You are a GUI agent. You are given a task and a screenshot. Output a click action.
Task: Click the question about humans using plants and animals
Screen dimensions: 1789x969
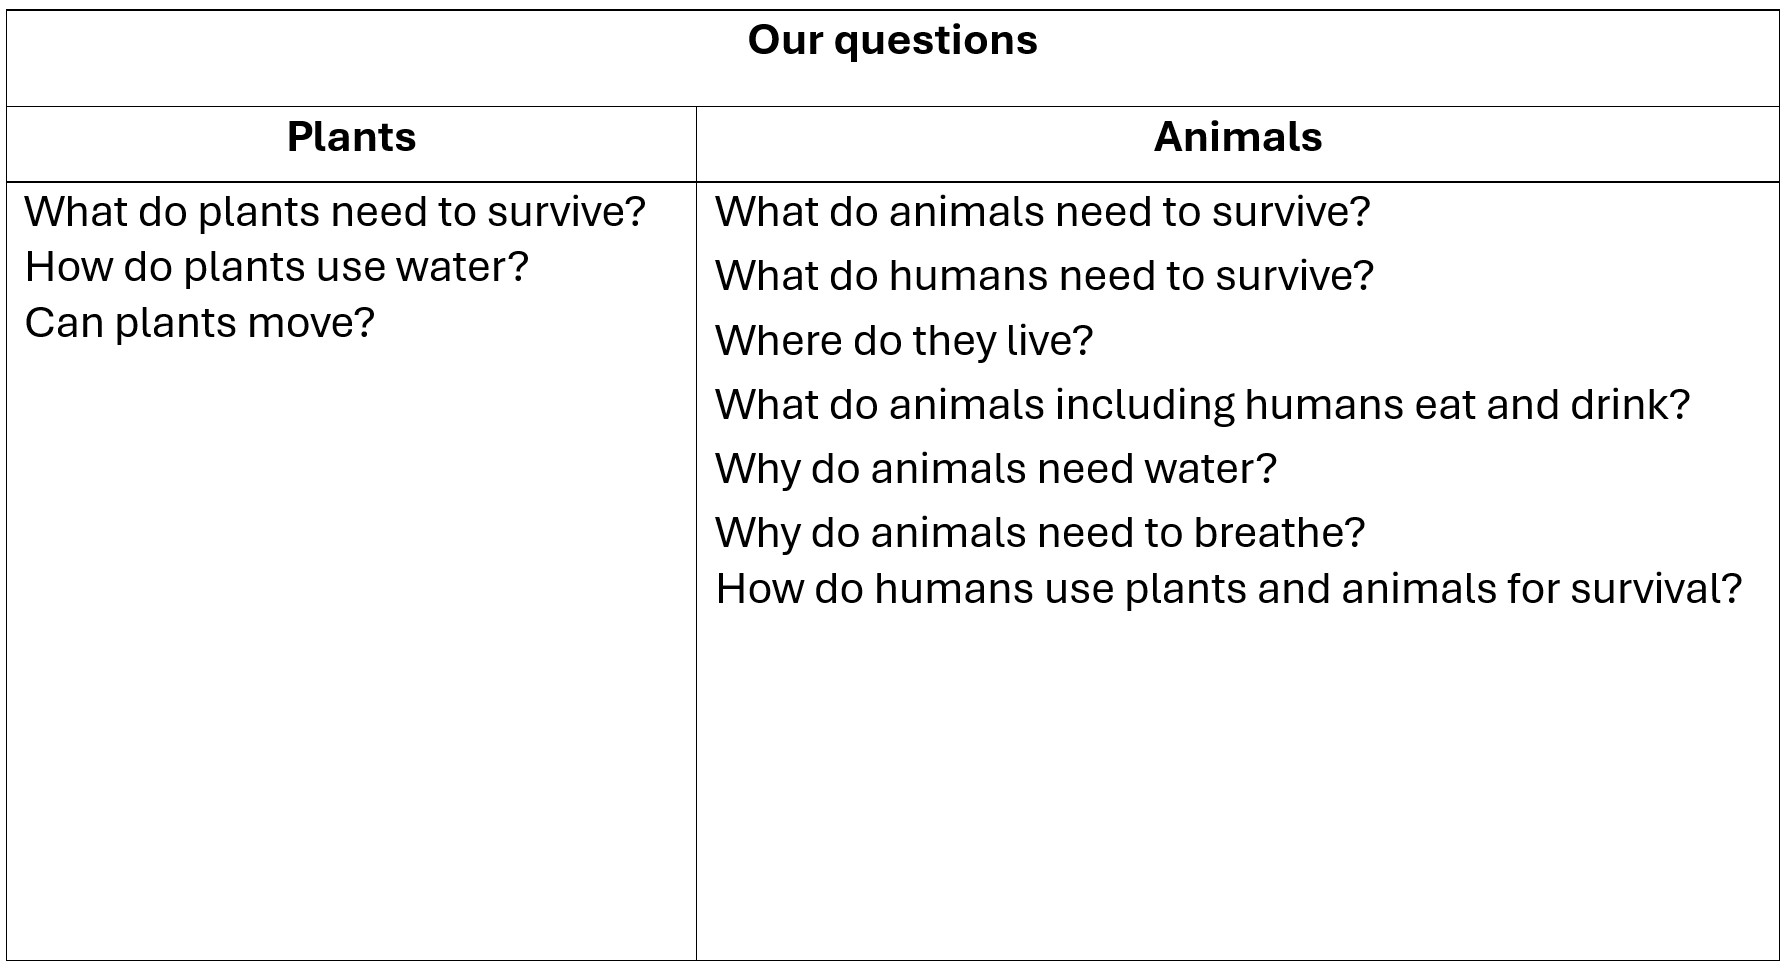[1228, 589]
